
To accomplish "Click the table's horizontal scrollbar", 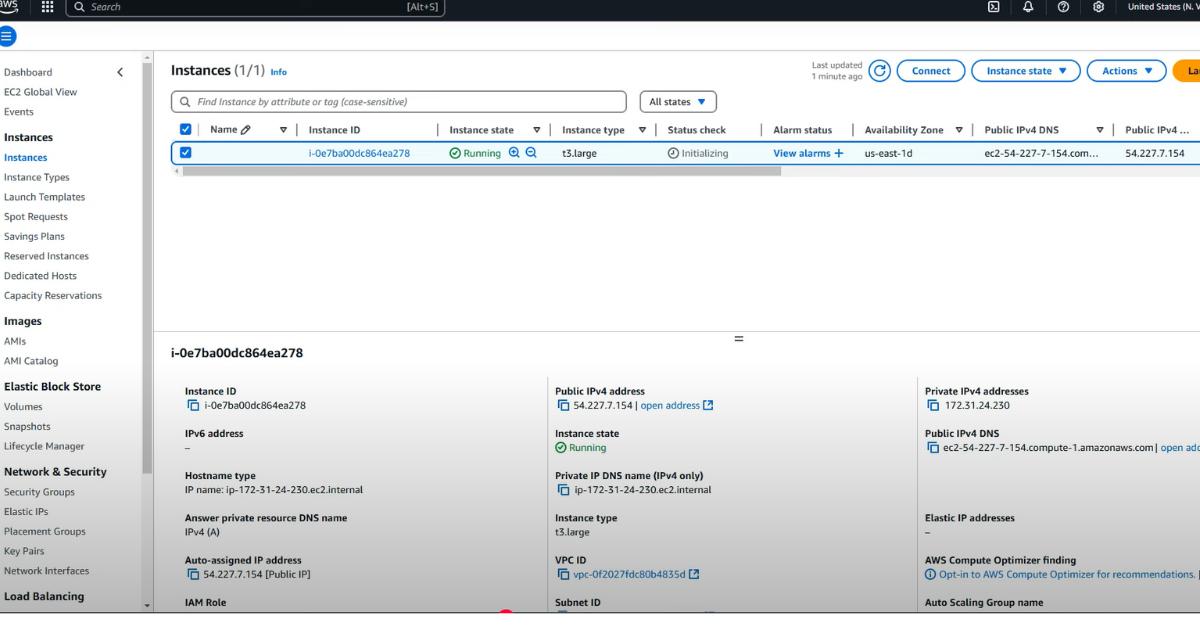I will point(481,171).
